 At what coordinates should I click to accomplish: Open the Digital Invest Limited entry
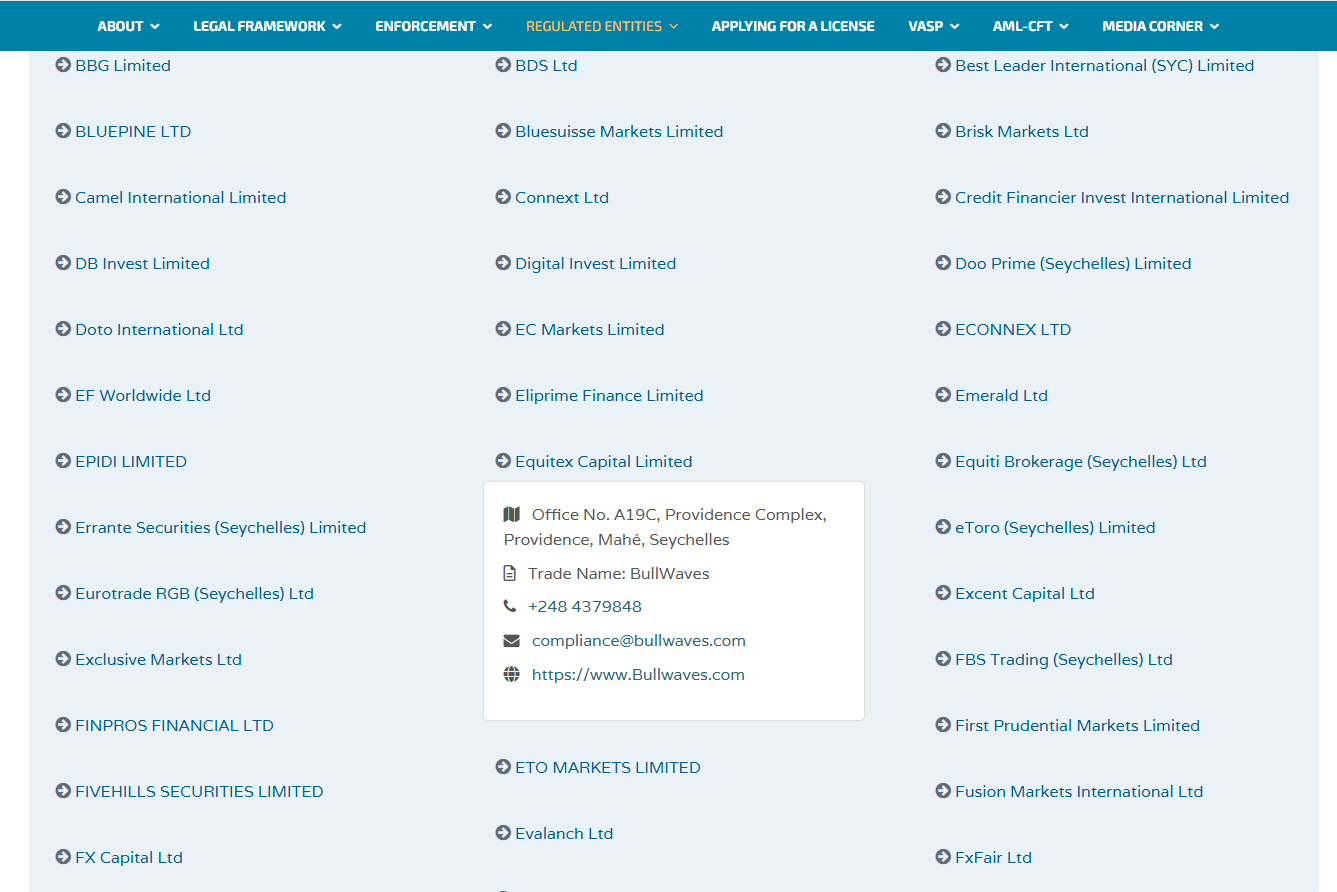pyautogui.click(x=596, y=263)
